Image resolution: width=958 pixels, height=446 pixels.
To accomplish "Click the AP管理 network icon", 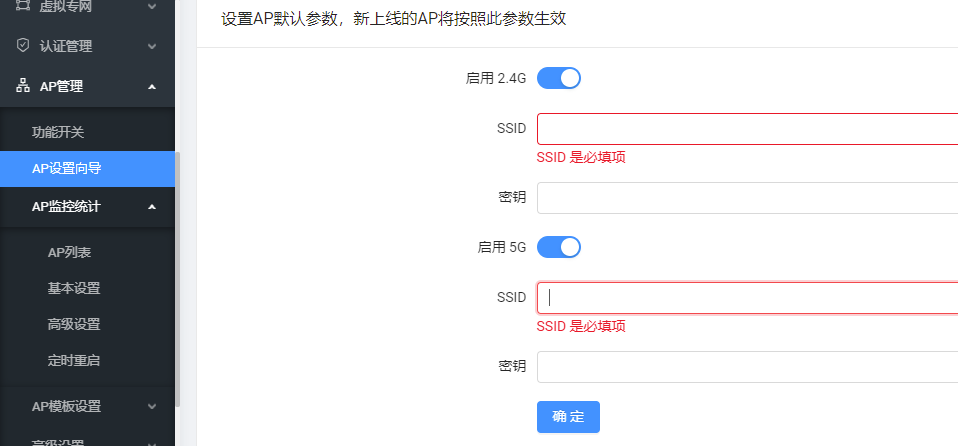I will (x=23, y=86).
